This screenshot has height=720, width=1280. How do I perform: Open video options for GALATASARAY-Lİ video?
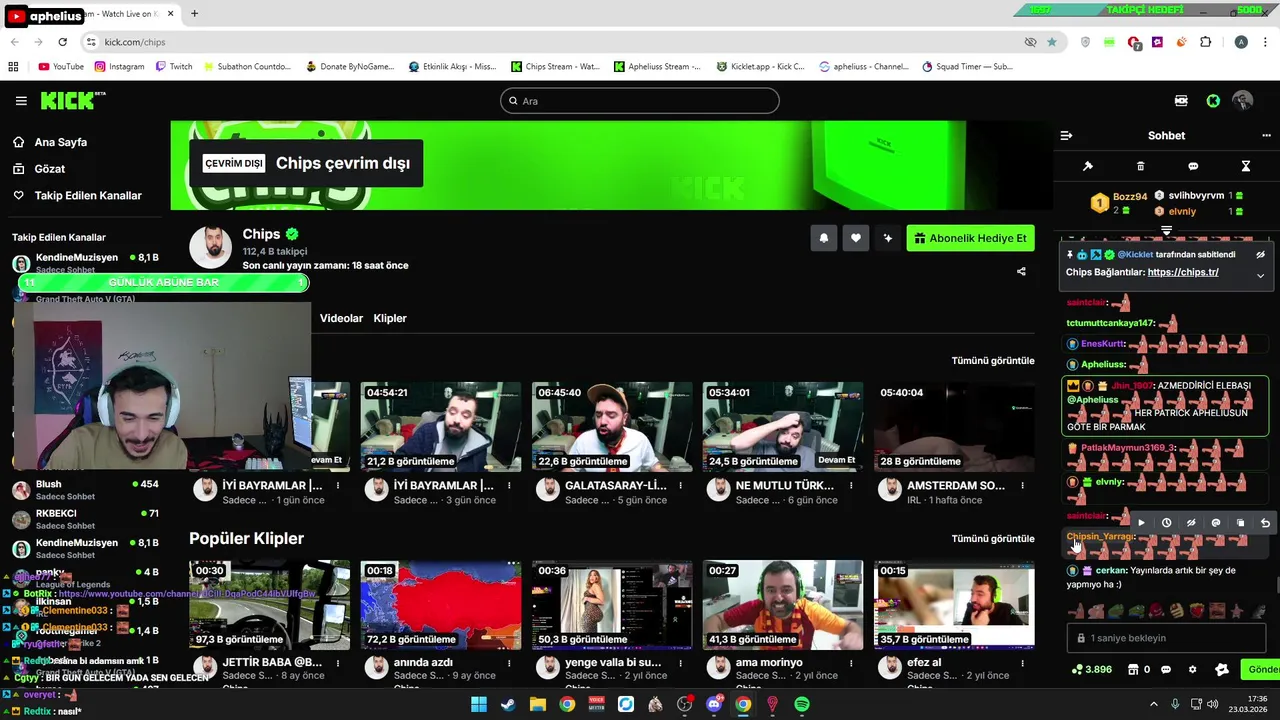(x=681, y=486)
